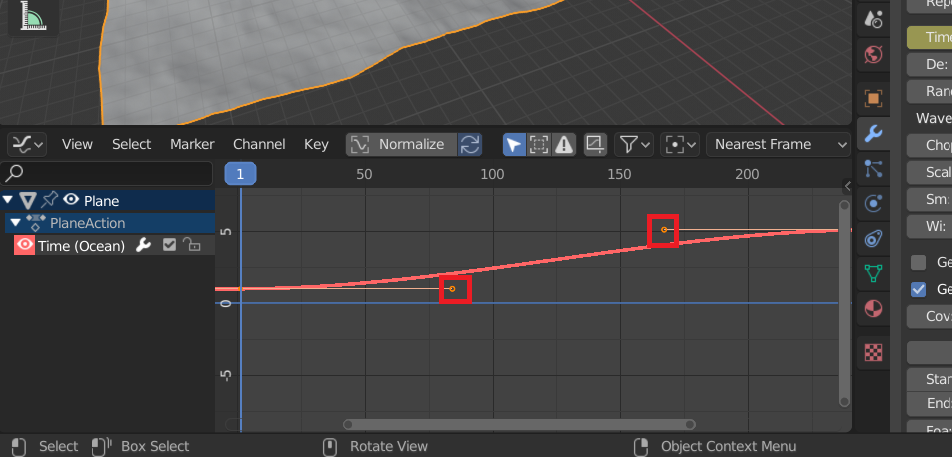Open the Marker menu
Screen dimensions: 952x457
pyautogui.click(x=192, y=144)
